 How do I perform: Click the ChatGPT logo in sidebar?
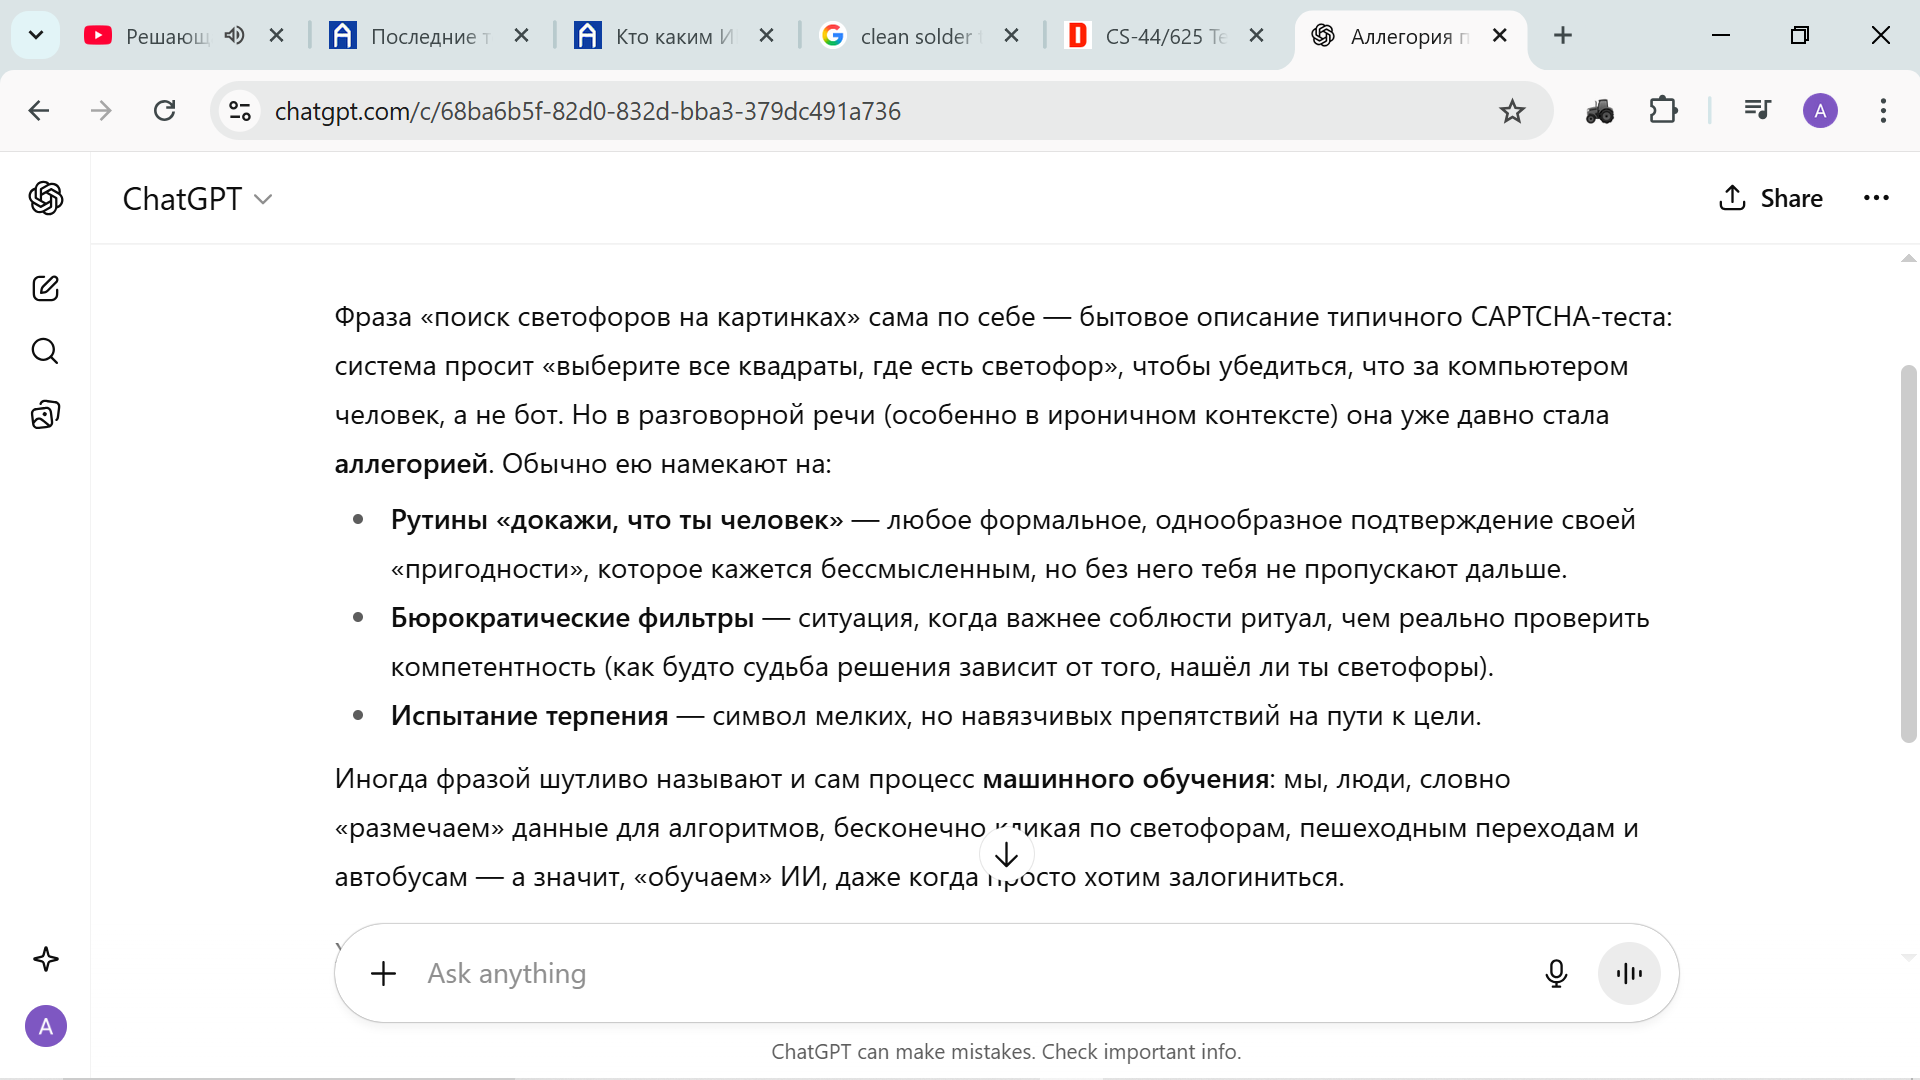pos(45,198)
